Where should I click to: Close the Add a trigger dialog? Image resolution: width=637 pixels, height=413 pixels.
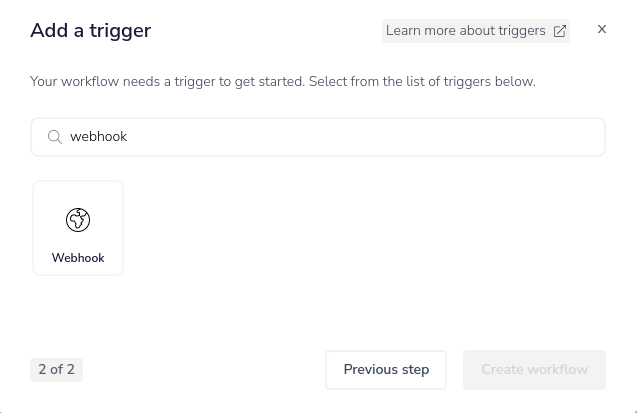coord(602,30)
